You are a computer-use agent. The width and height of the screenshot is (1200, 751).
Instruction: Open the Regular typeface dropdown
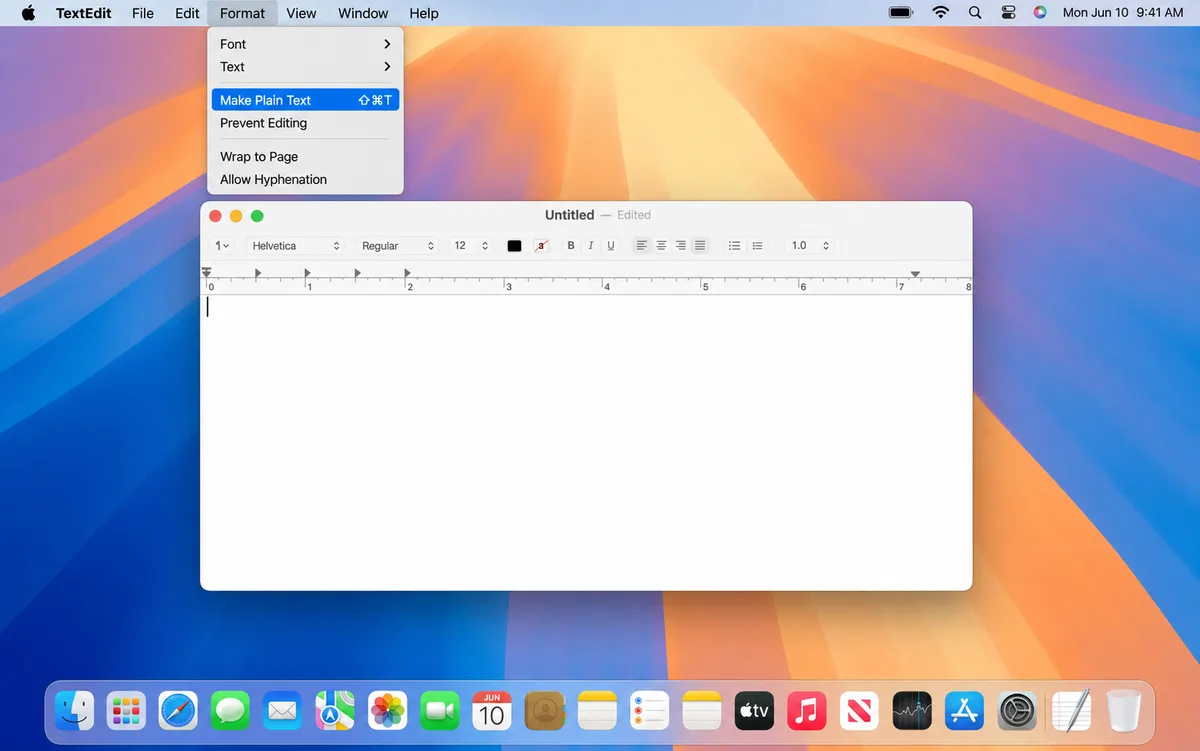[398, 246]
